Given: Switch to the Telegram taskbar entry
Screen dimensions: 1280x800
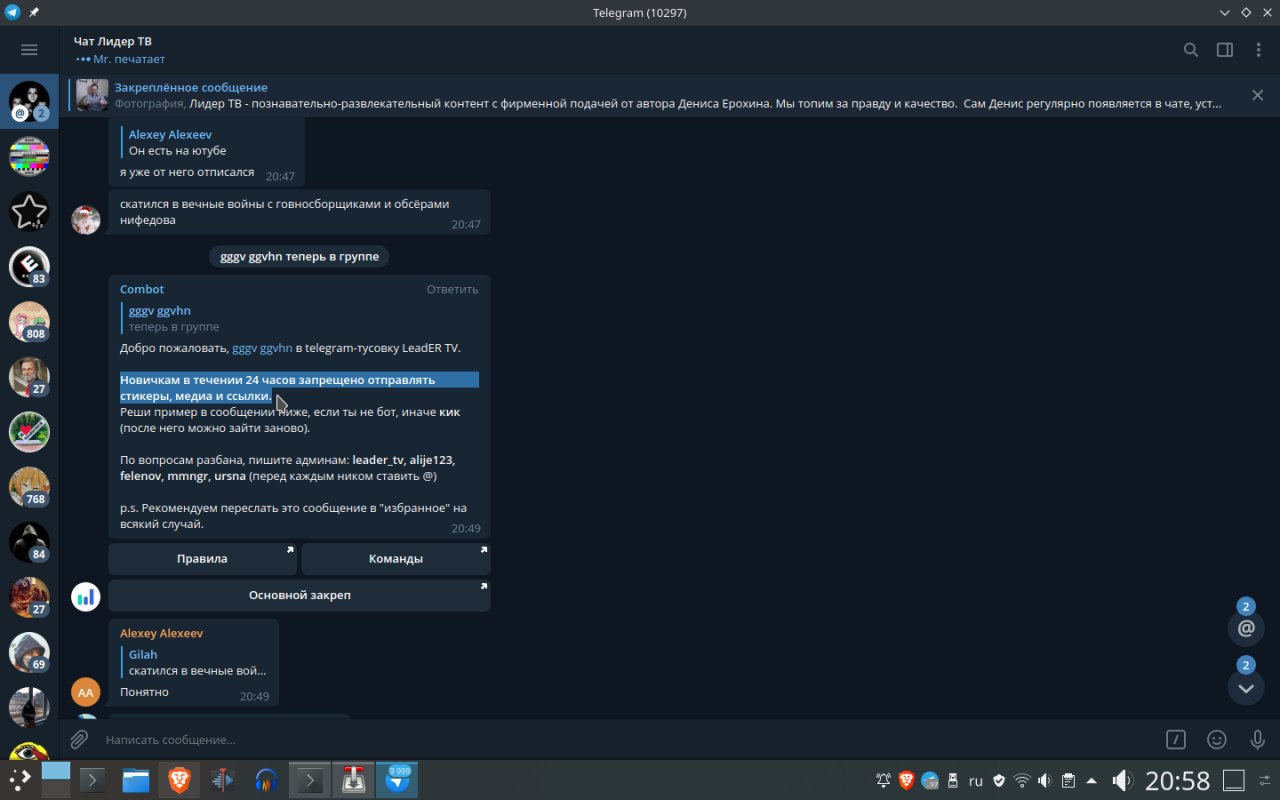Looking at the screenshot, I should [397, 780].
